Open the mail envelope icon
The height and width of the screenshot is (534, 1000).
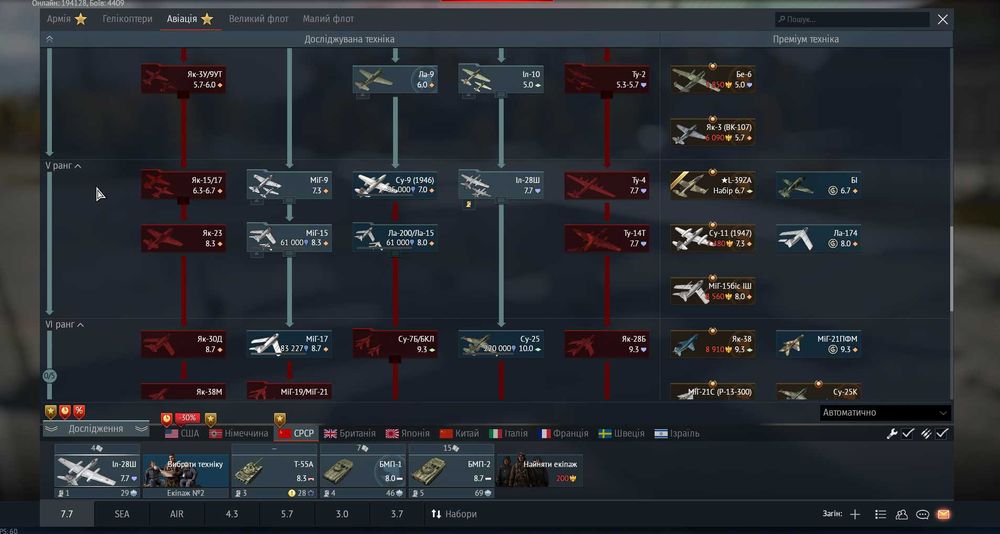943,514
